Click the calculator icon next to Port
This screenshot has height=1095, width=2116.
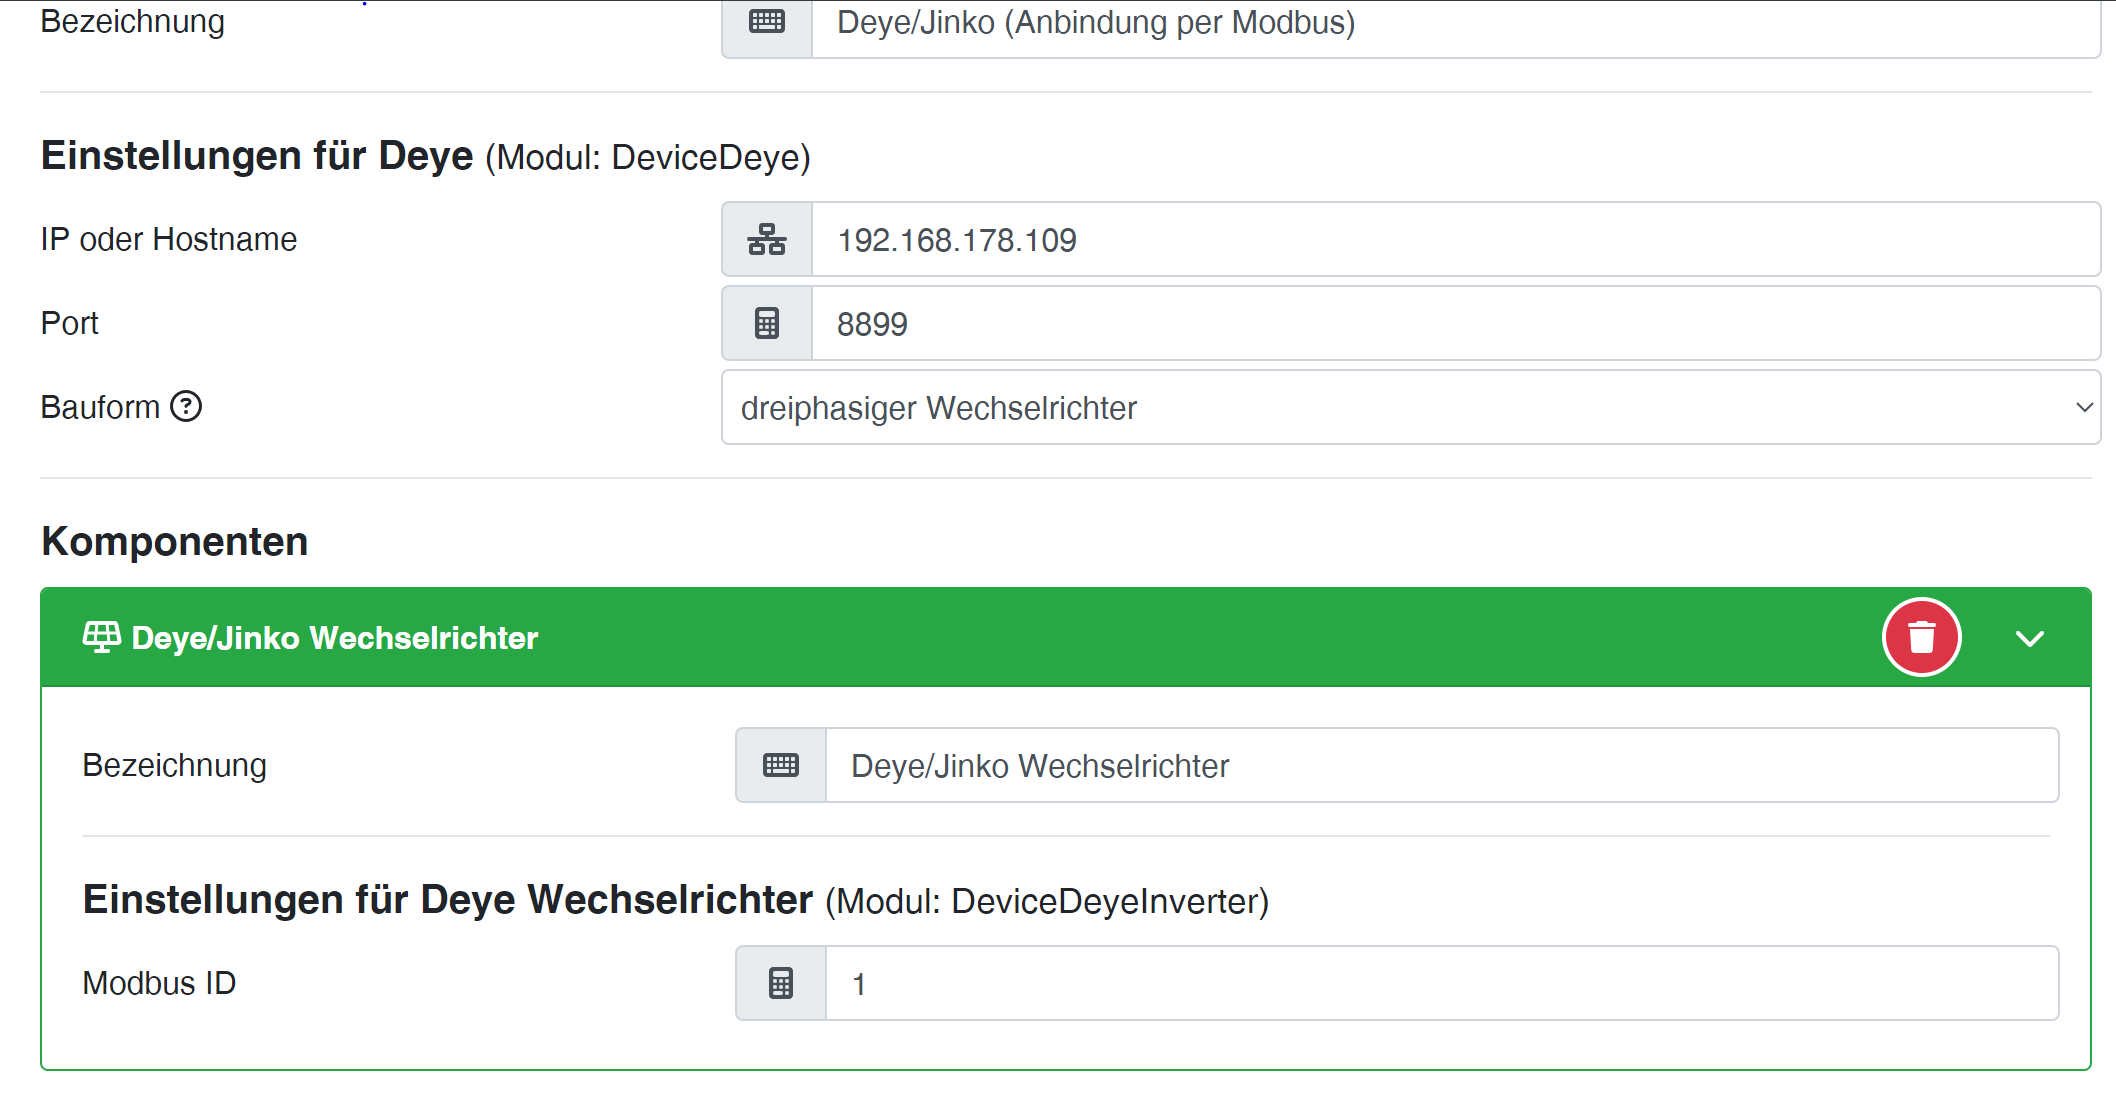point(767,324)
